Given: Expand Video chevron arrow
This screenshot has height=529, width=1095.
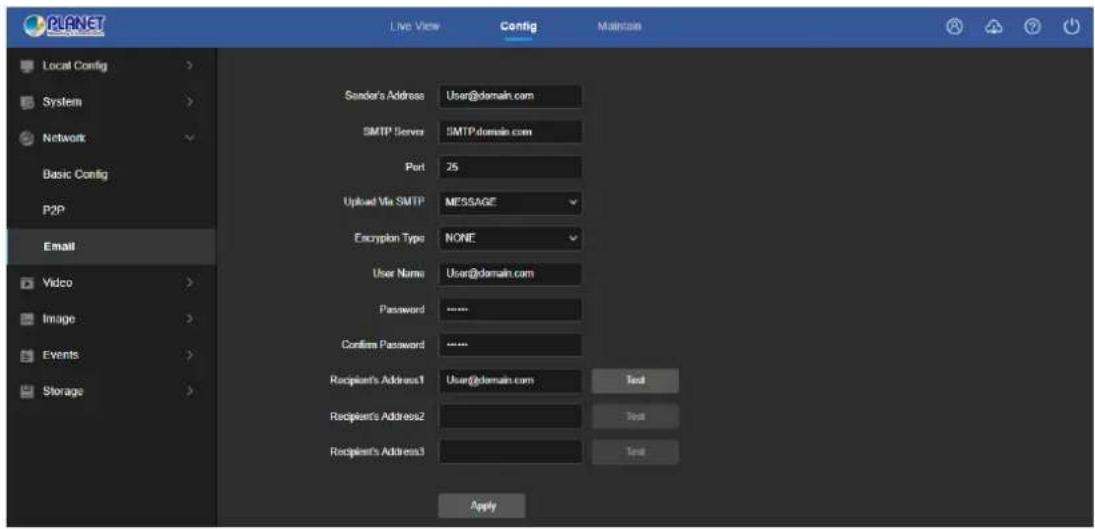Looking at the screenshot, I should pyautogui.click(x=189, y=283).
